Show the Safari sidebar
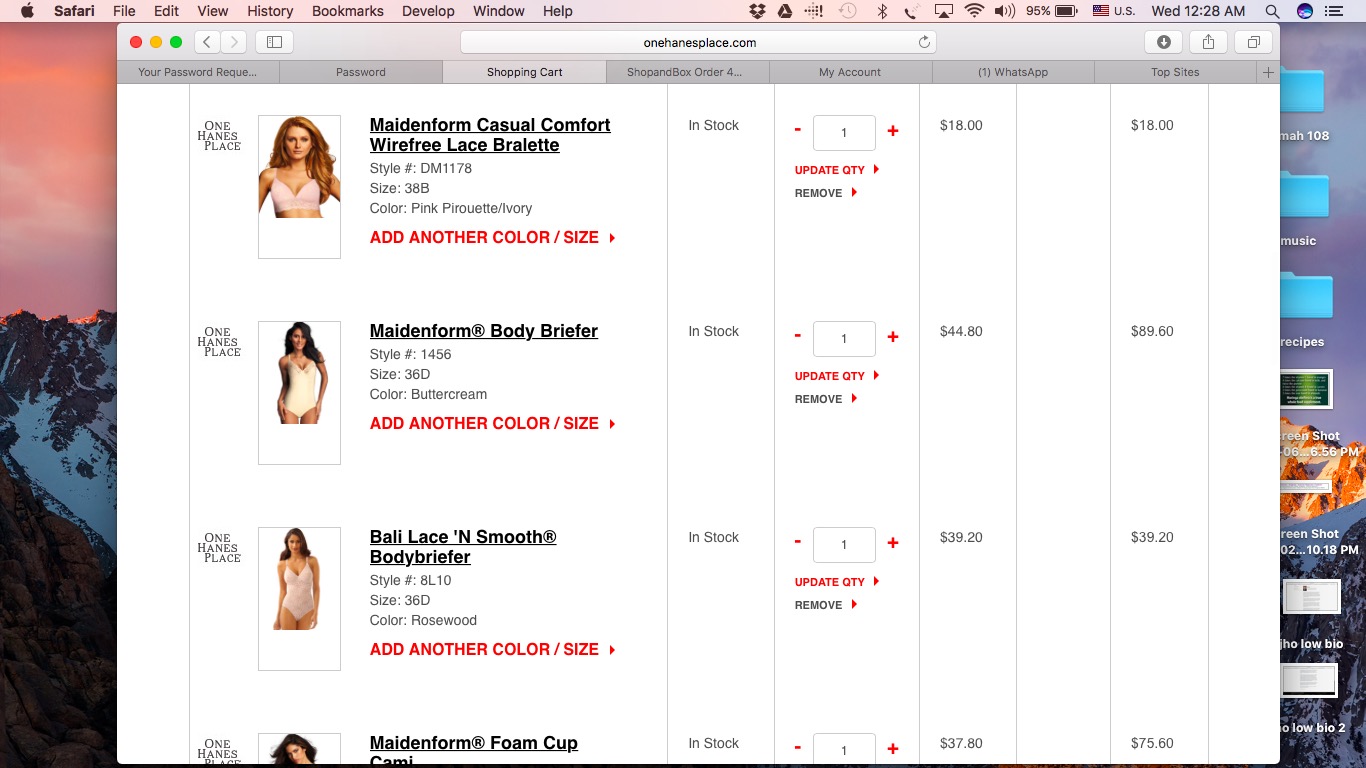 [274, 42]
